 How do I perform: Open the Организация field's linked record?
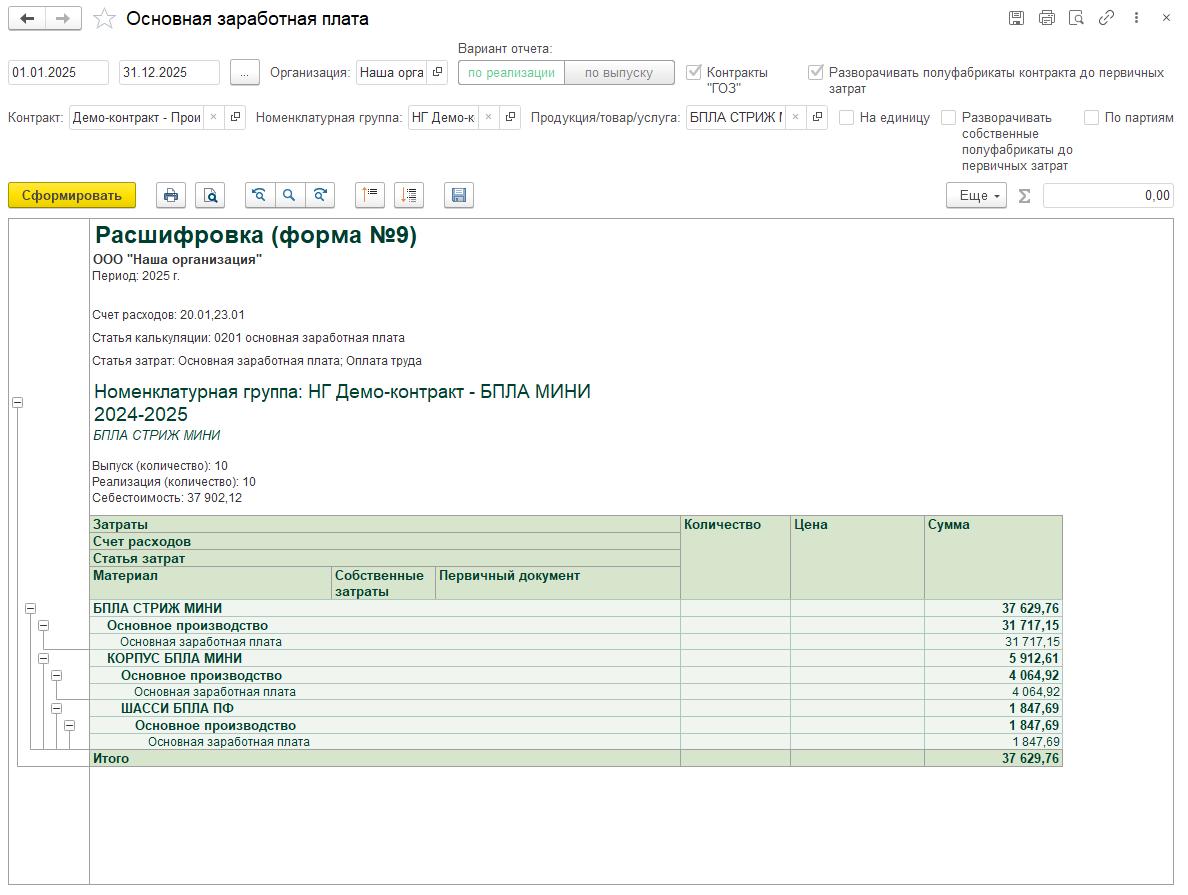click(x=437, y=73)
